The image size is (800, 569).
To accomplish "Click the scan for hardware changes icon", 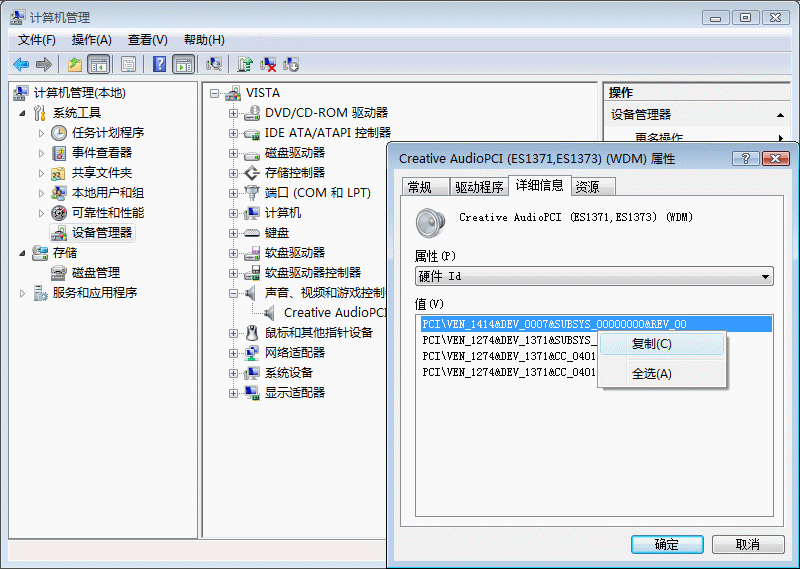I will [213, 65].
